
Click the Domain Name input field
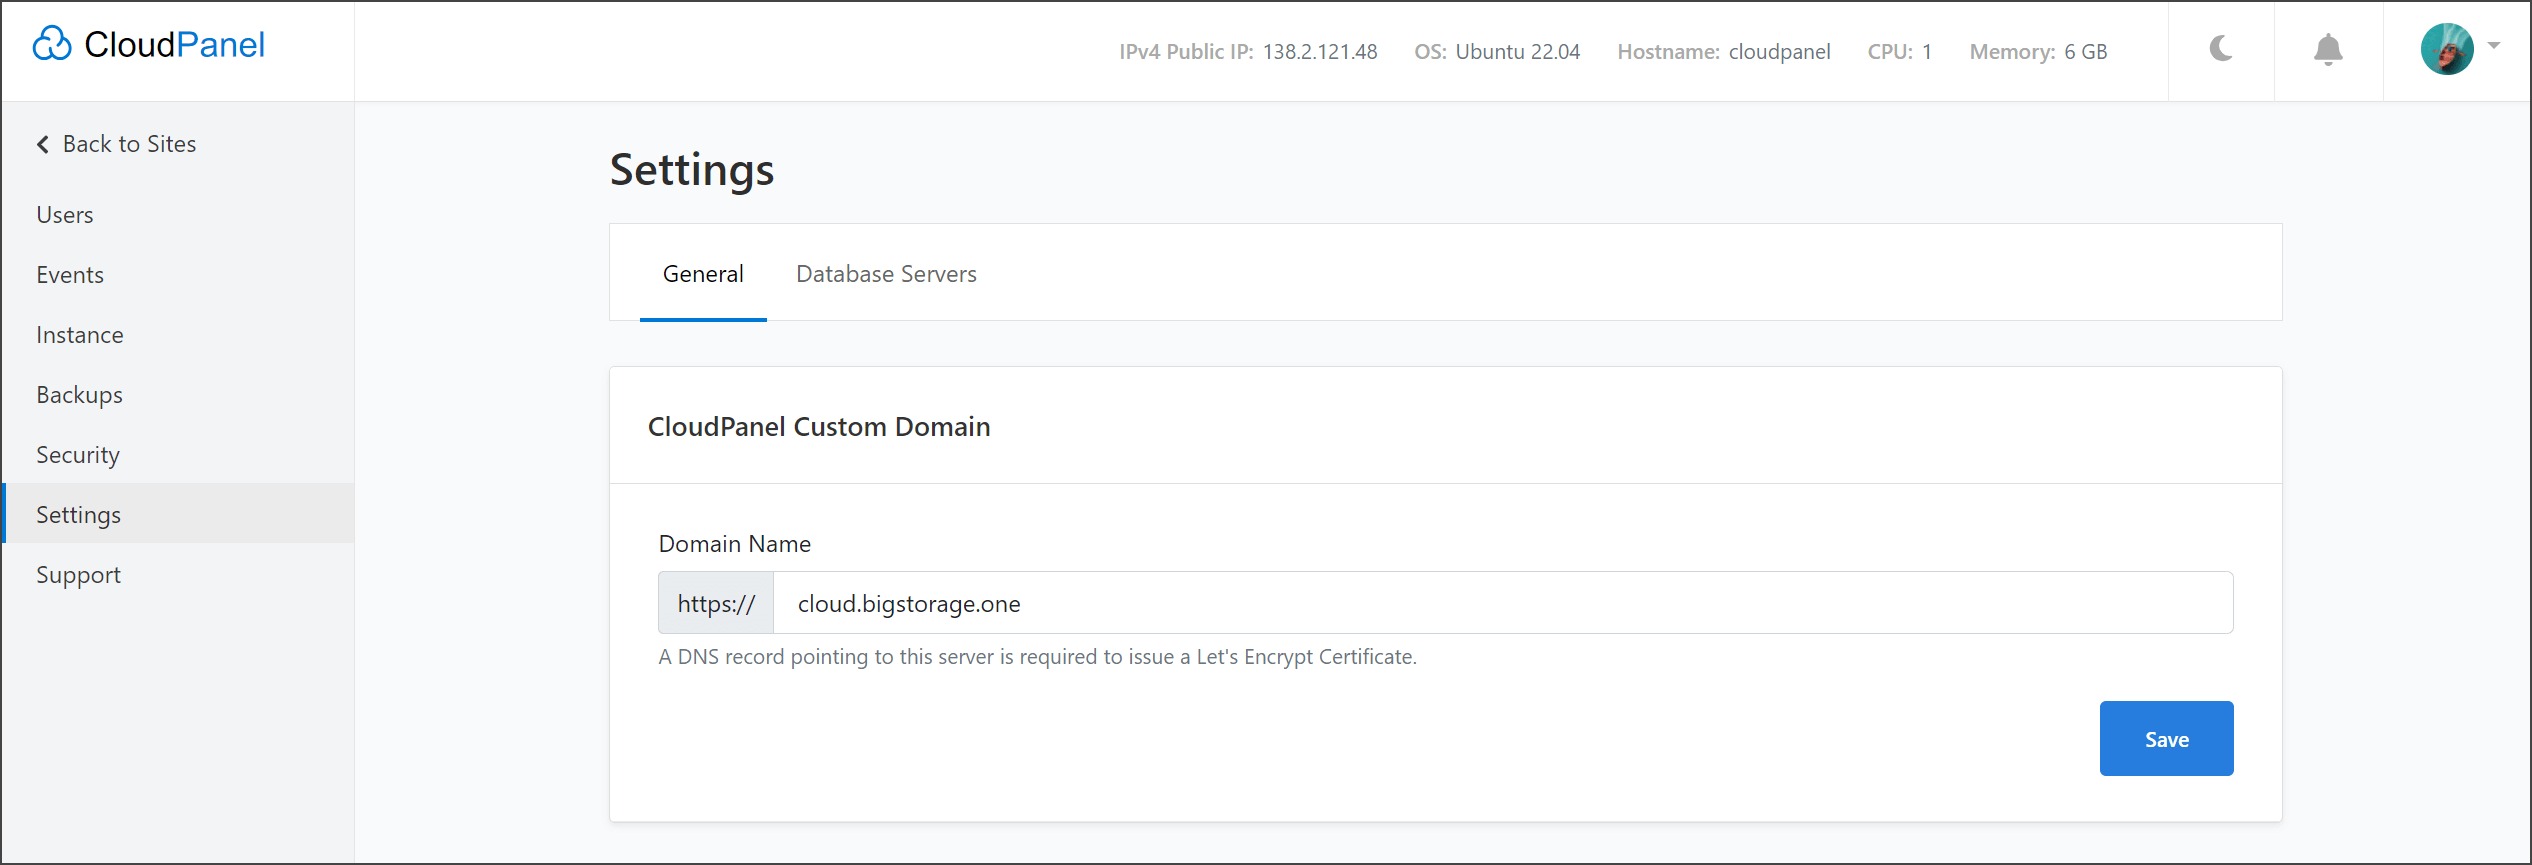pos(1503,603)
